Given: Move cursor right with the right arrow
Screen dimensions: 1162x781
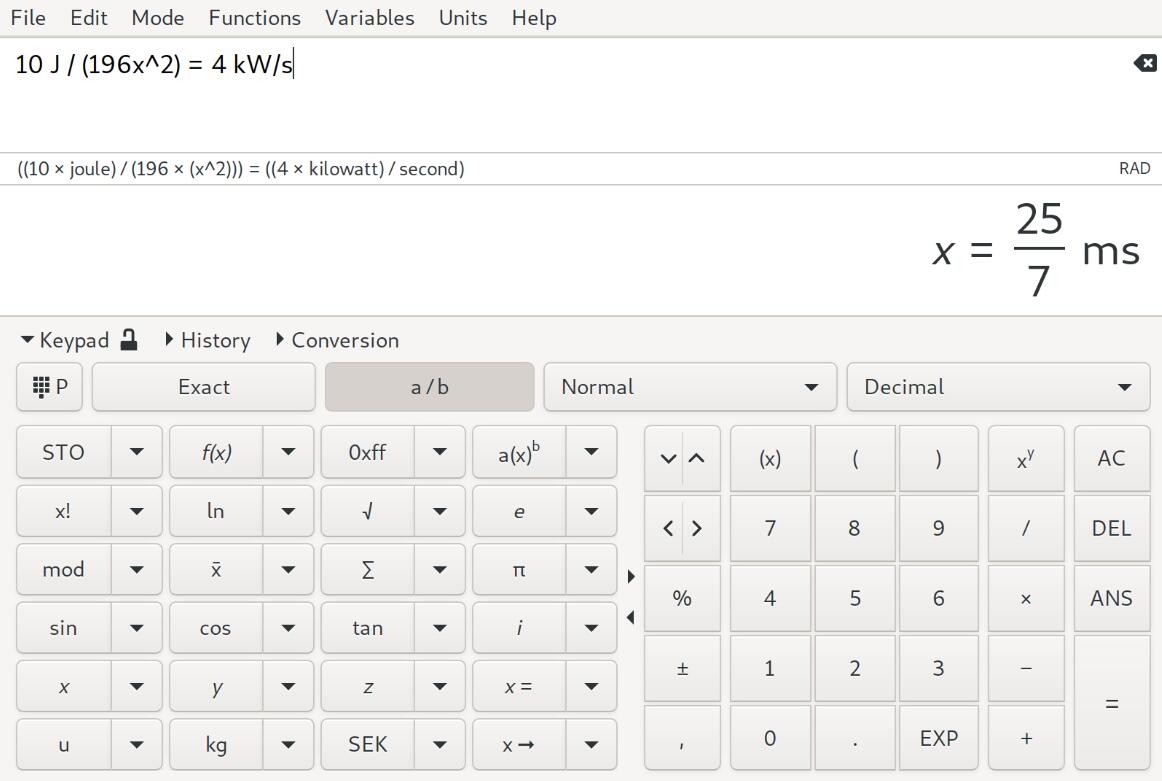Looking at the screenshot, I should [697, 528].
